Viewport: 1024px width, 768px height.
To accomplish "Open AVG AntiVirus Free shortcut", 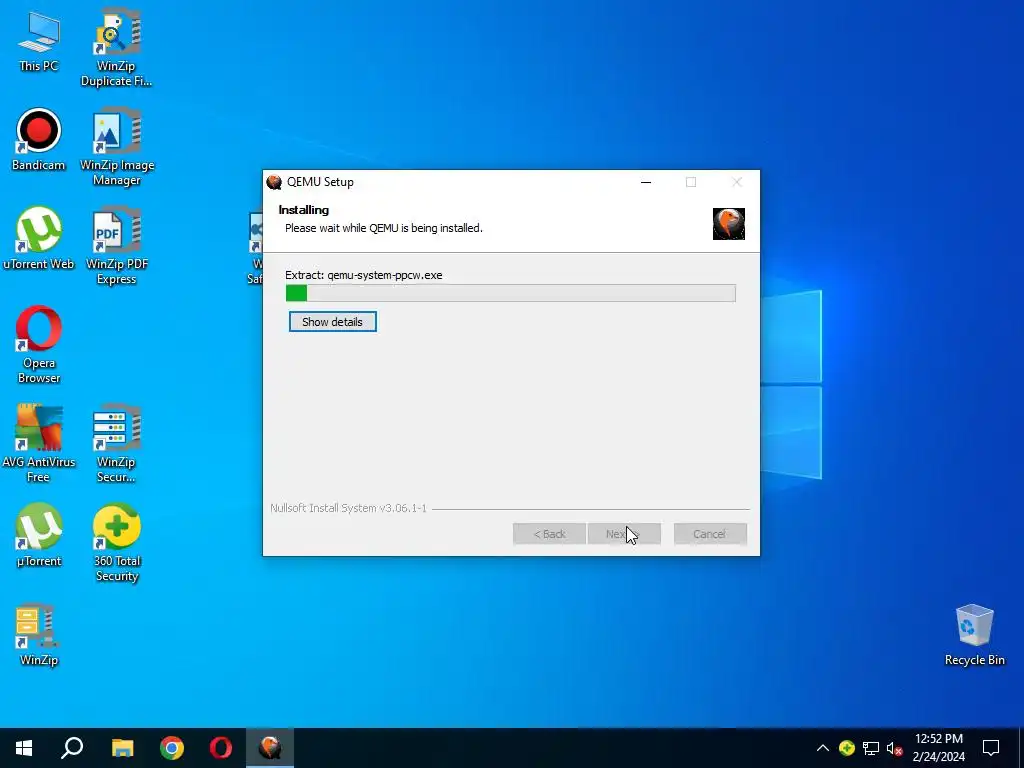I will coord(39,443).
